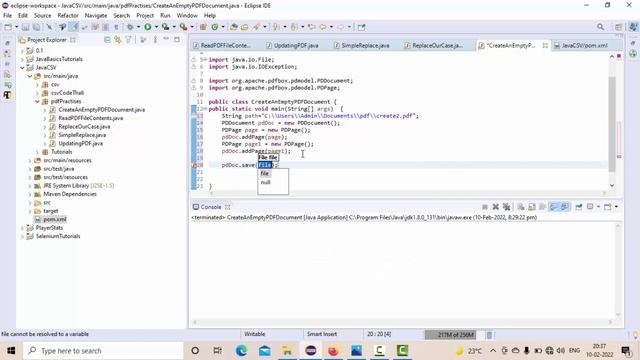Click the Save All toolbar icon
The width and height of the screenshot is (640, 360).
point(36,27)
